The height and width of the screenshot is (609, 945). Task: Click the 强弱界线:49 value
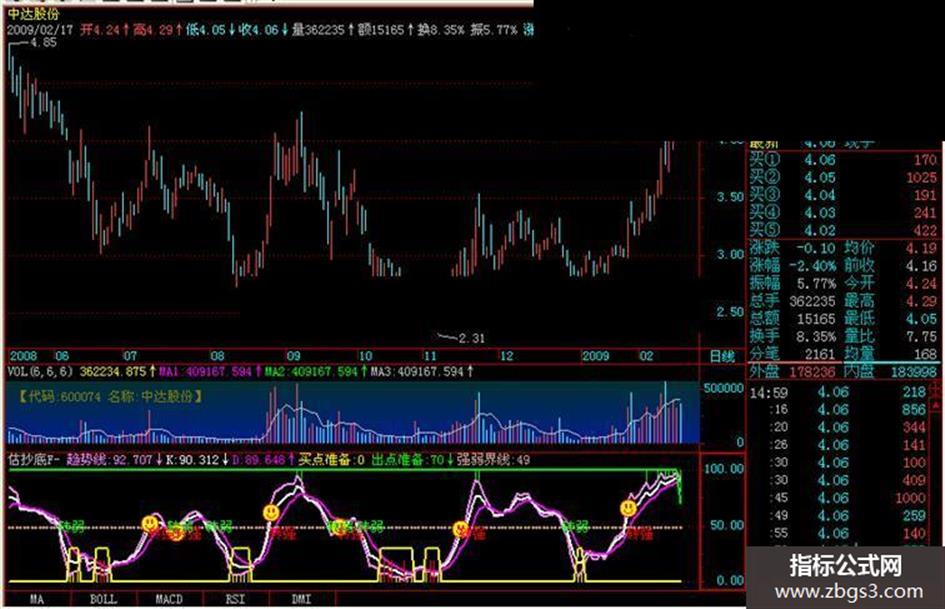pyautogui.click(x=493, y=460)
